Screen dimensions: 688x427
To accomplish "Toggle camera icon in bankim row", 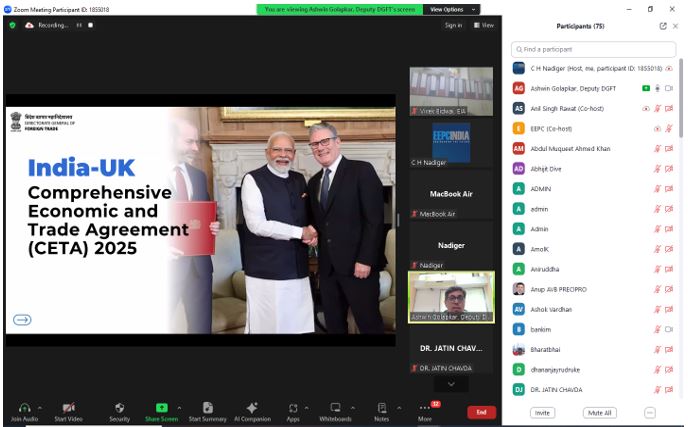I will pos(669,330).
